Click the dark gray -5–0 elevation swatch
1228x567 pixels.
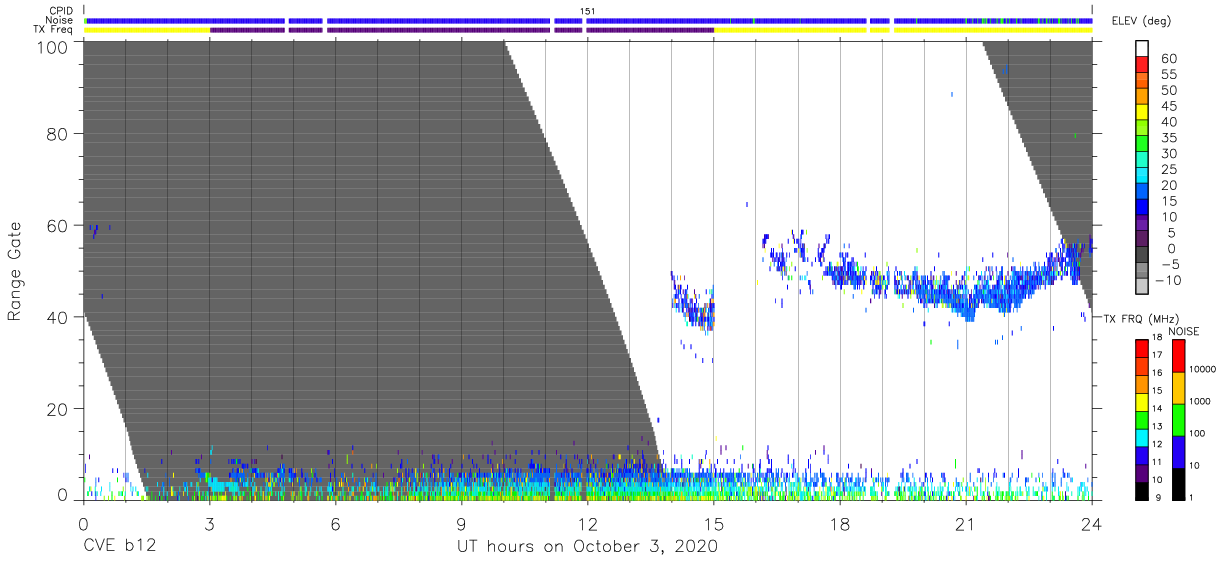pos(1142,256)
